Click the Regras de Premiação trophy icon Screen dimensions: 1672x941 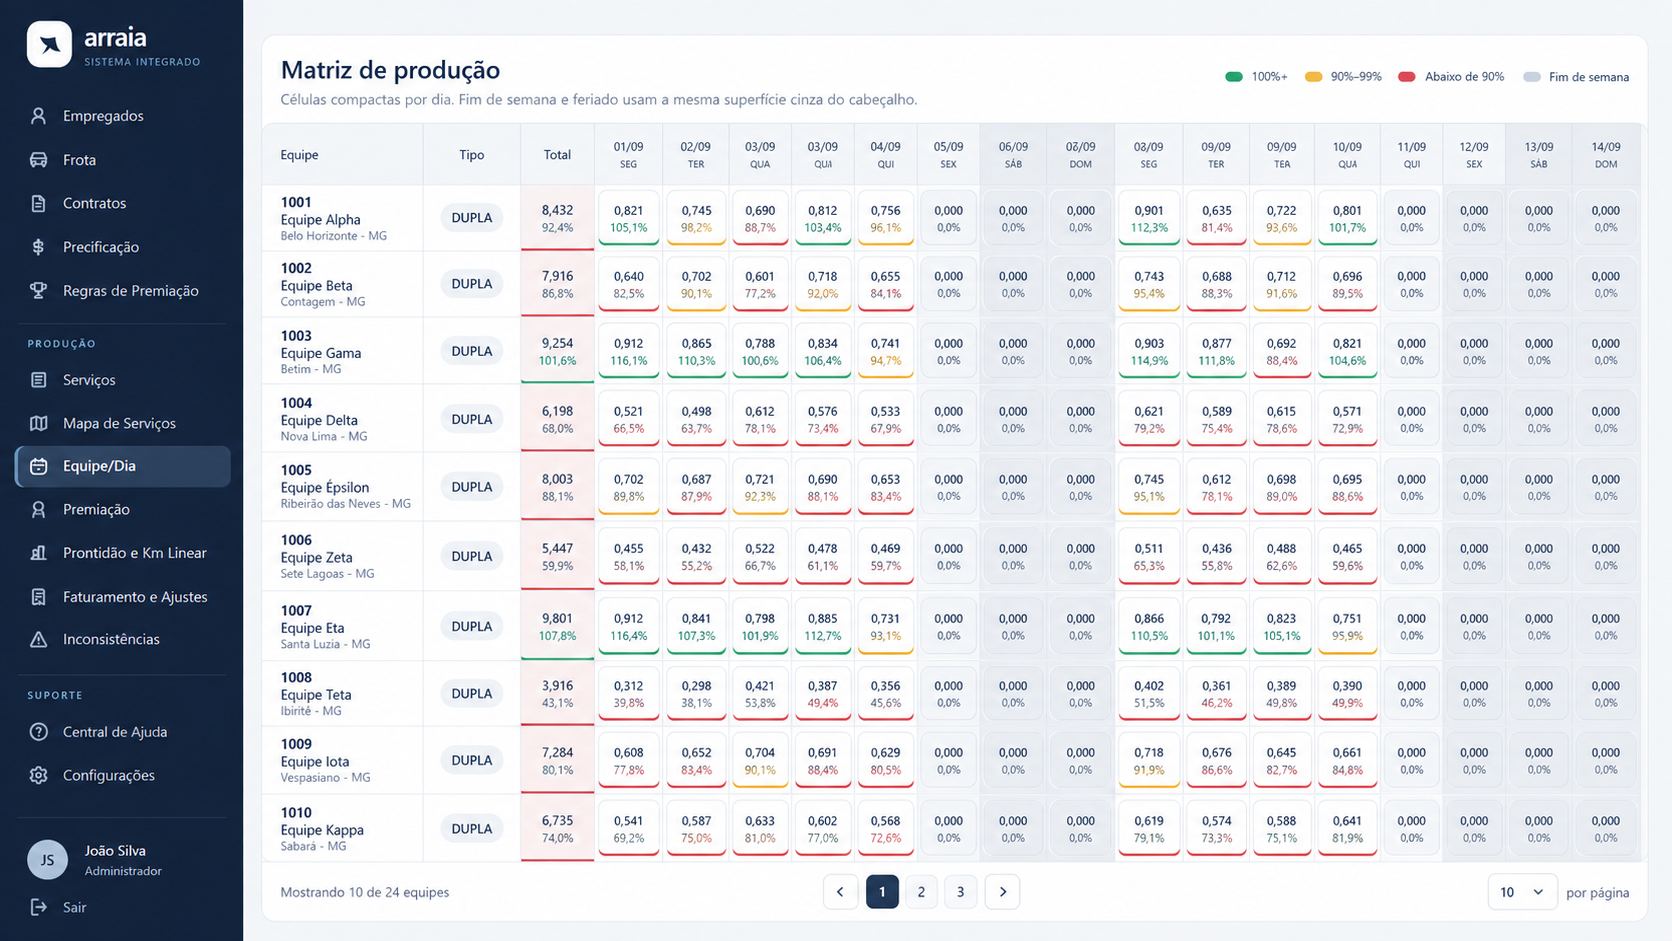39,291
